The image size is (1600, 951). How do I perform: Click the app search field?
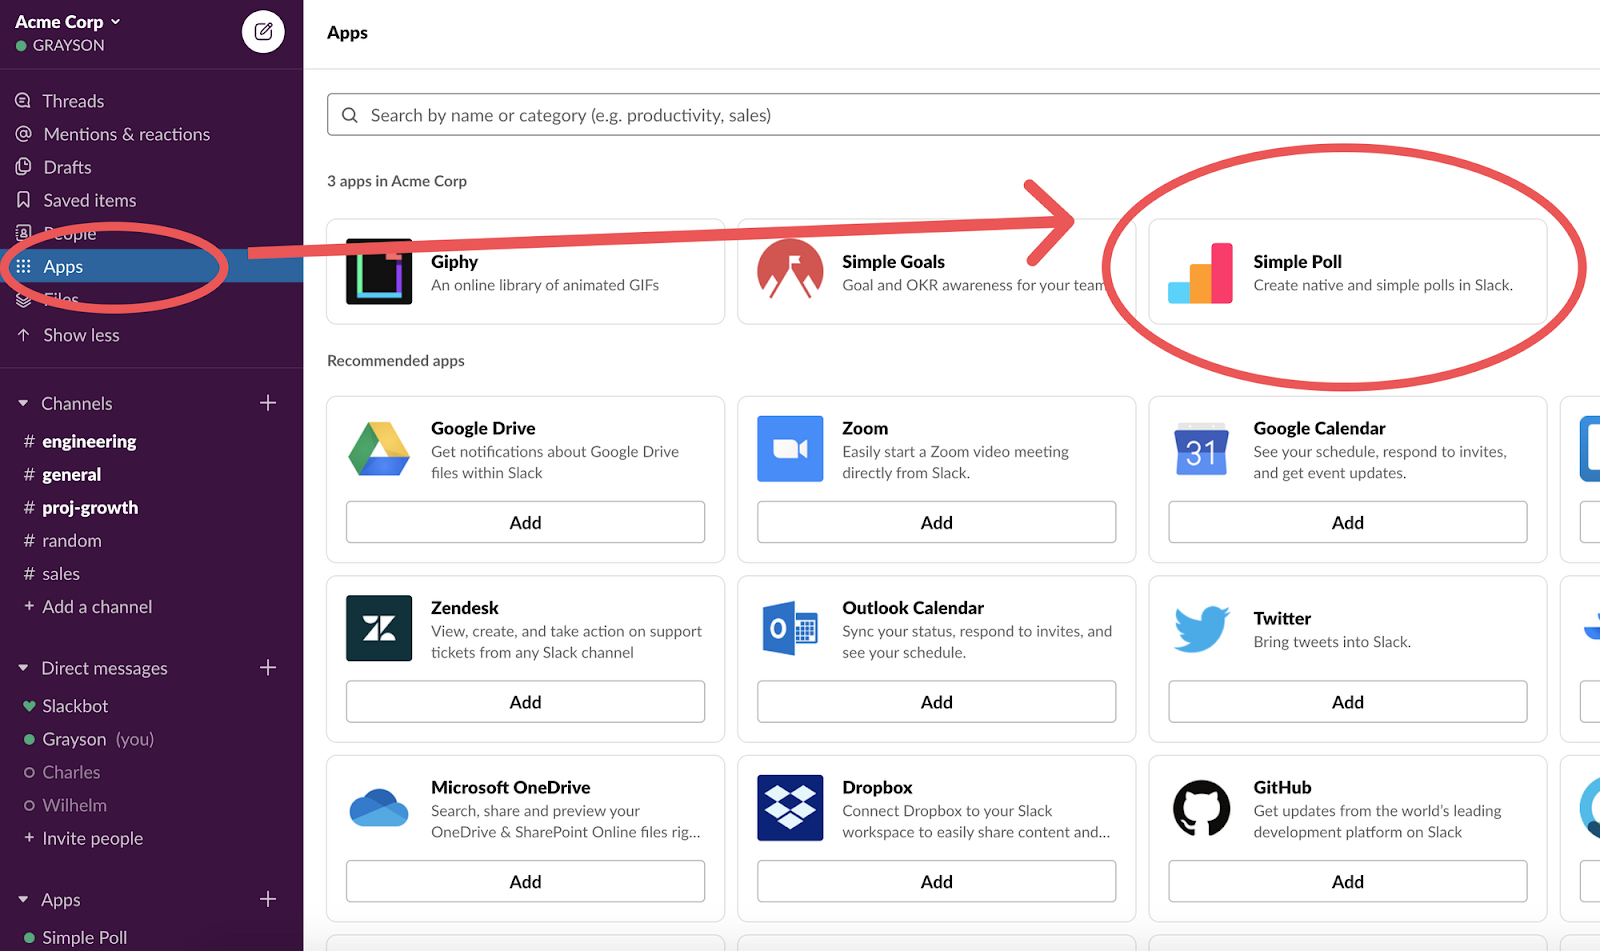963,115
